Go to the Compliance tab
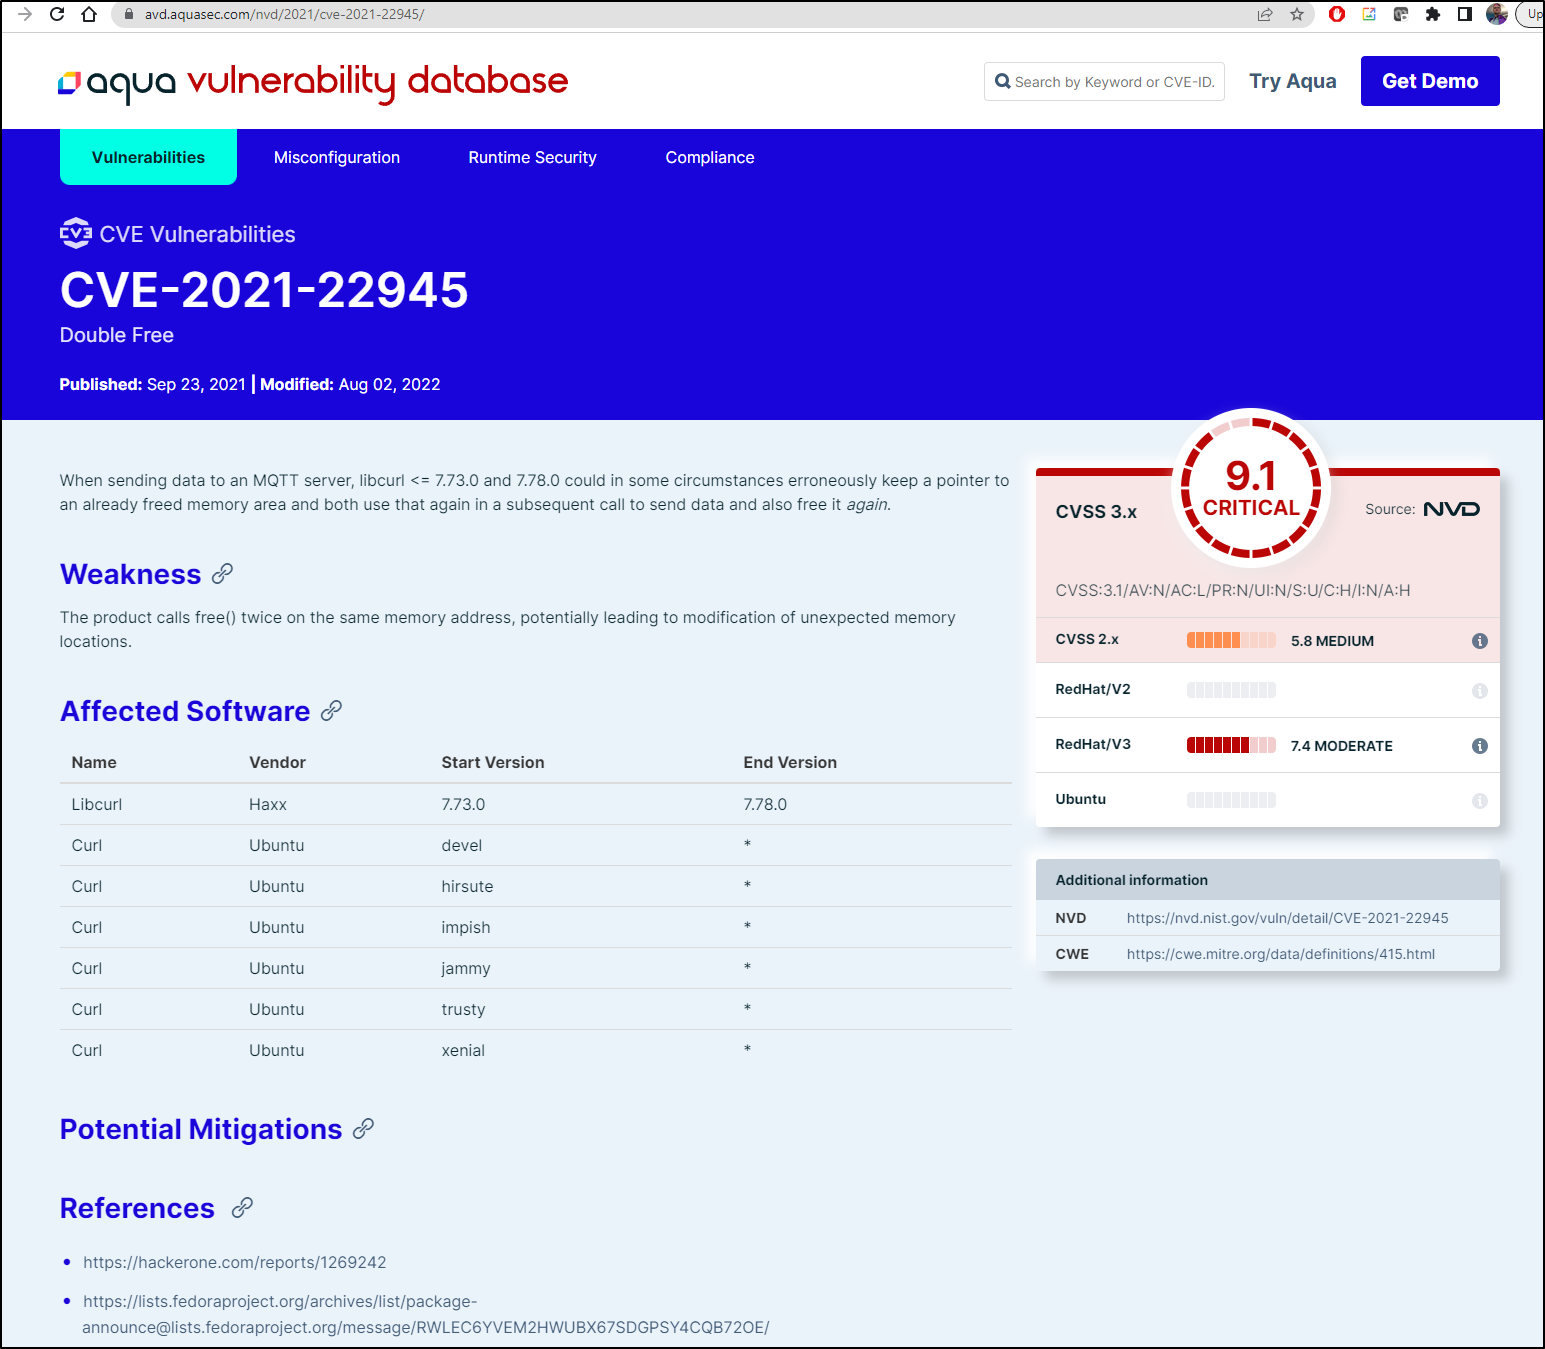Image resolution: width=1545 pixels, height=1349 pixels. click(x=710, y=157)
